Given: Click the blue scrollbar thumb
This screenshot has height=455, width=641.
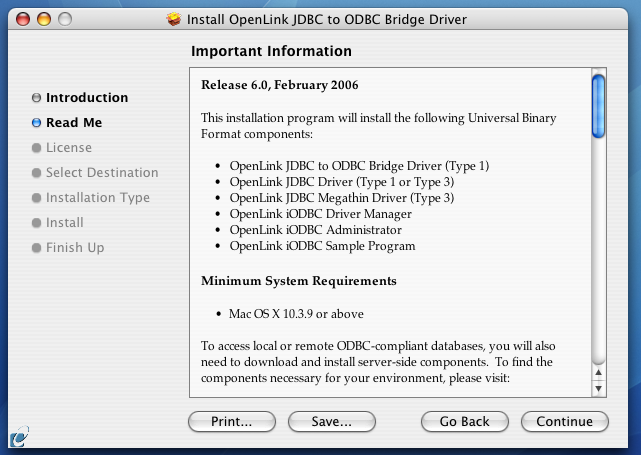Looking at the screenshot, I should click(x=598, y=107).
